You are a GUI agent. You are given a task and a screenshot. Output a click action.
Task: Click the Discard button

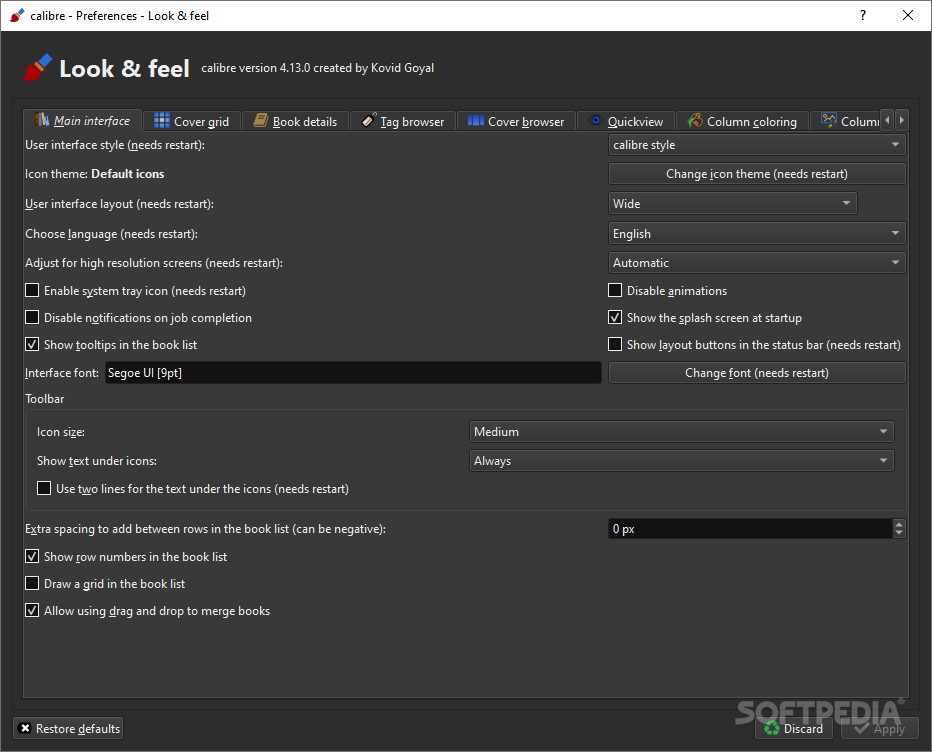(795, 728)
